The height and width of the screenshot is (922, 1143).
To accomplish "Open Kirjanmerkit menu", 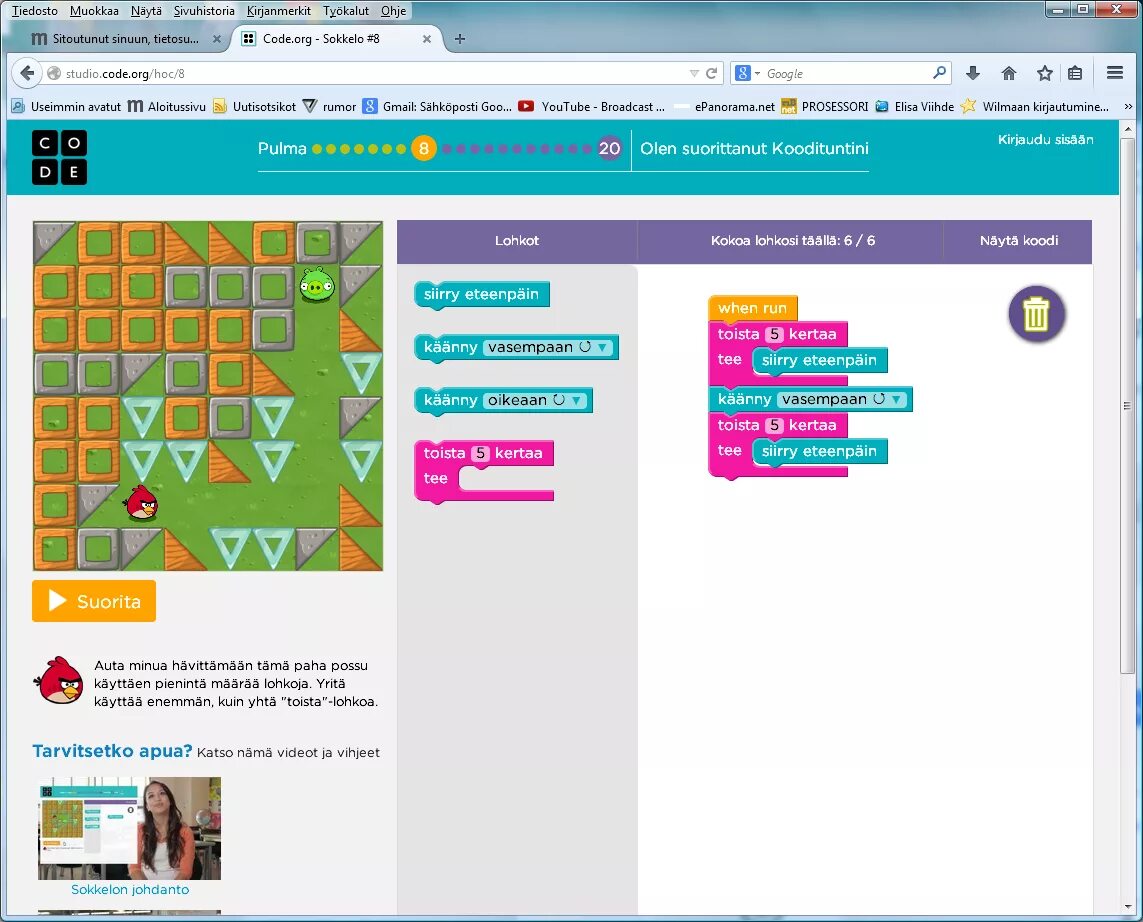I will point(278,11).
